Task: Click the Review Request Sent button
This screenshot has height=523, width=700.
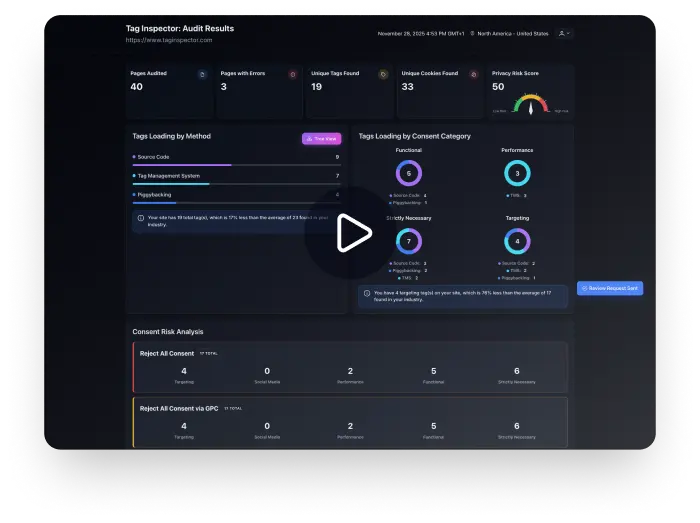Action: point(610,288)
